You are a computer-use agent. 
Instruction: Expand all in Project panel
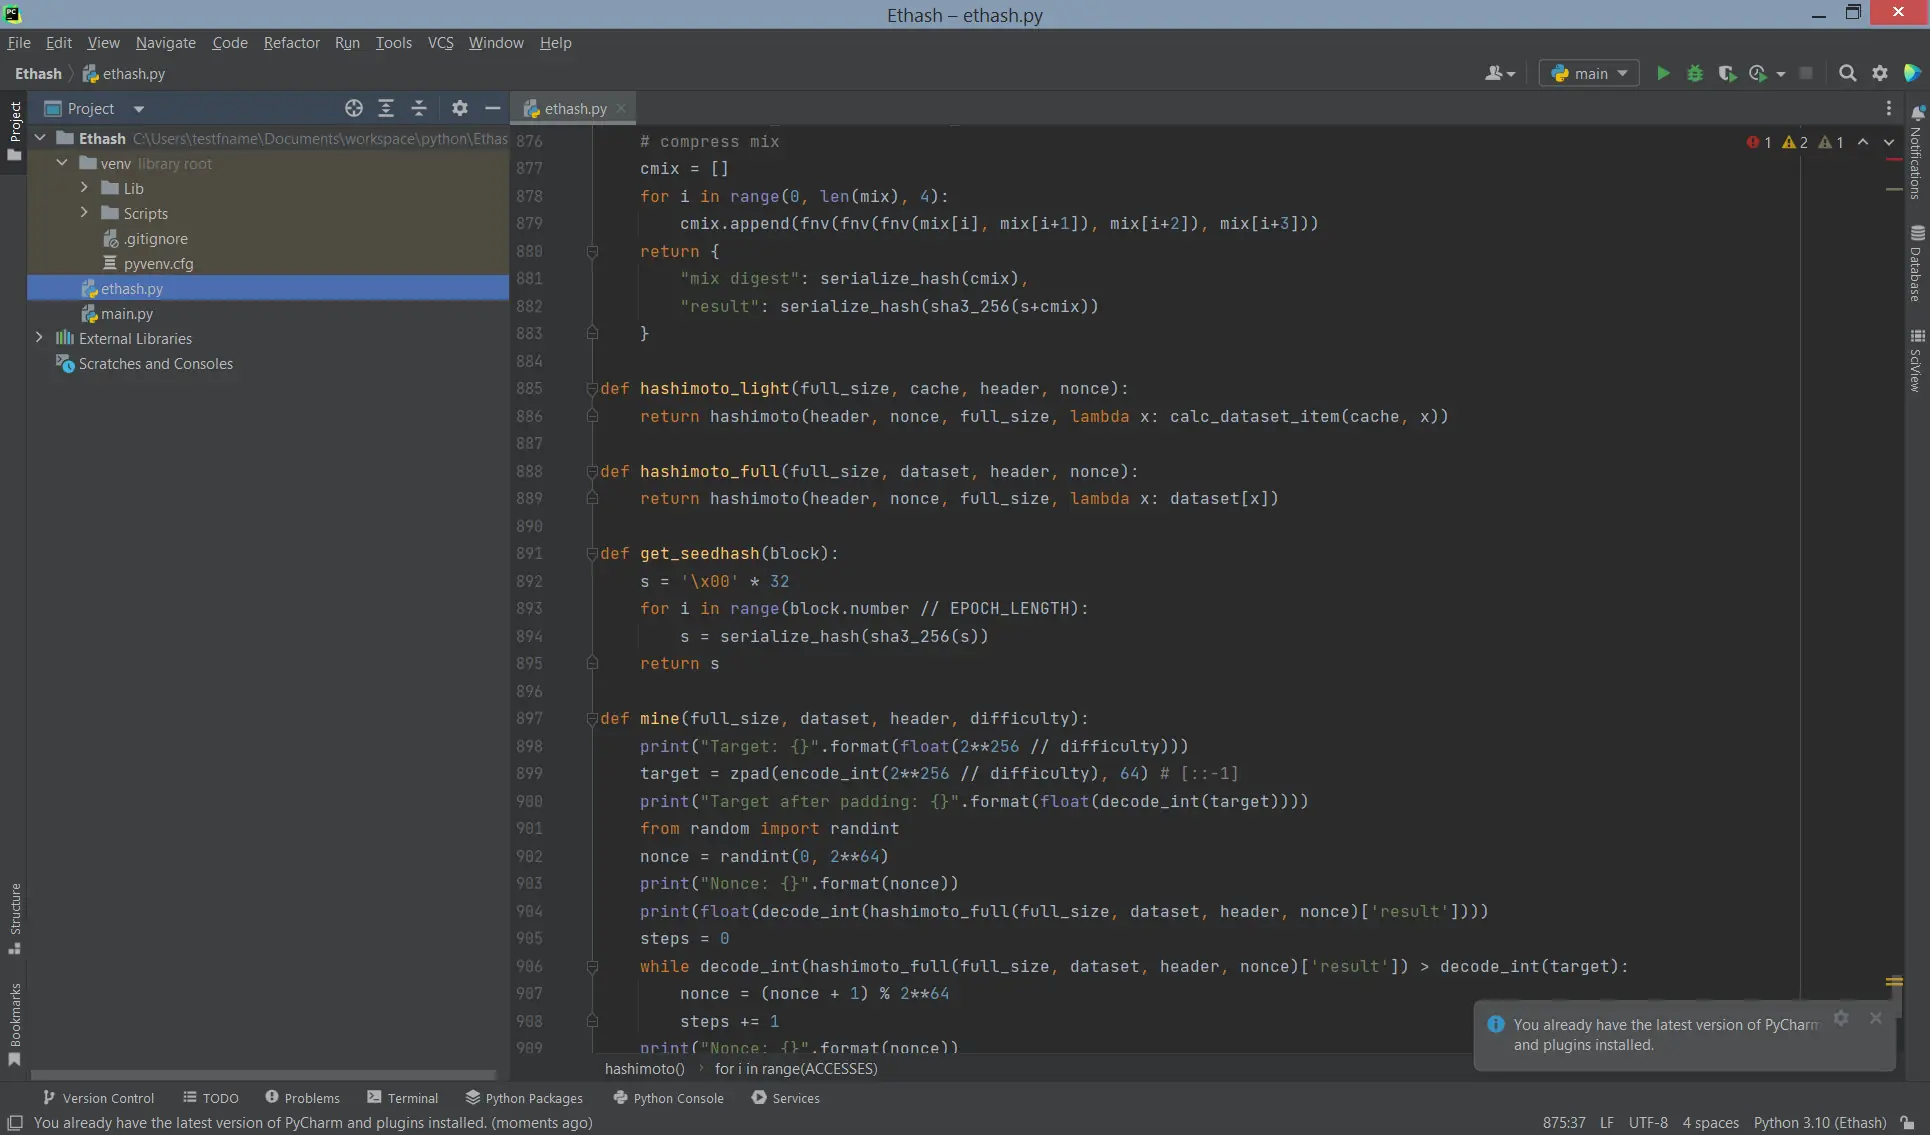coord(386,108)
